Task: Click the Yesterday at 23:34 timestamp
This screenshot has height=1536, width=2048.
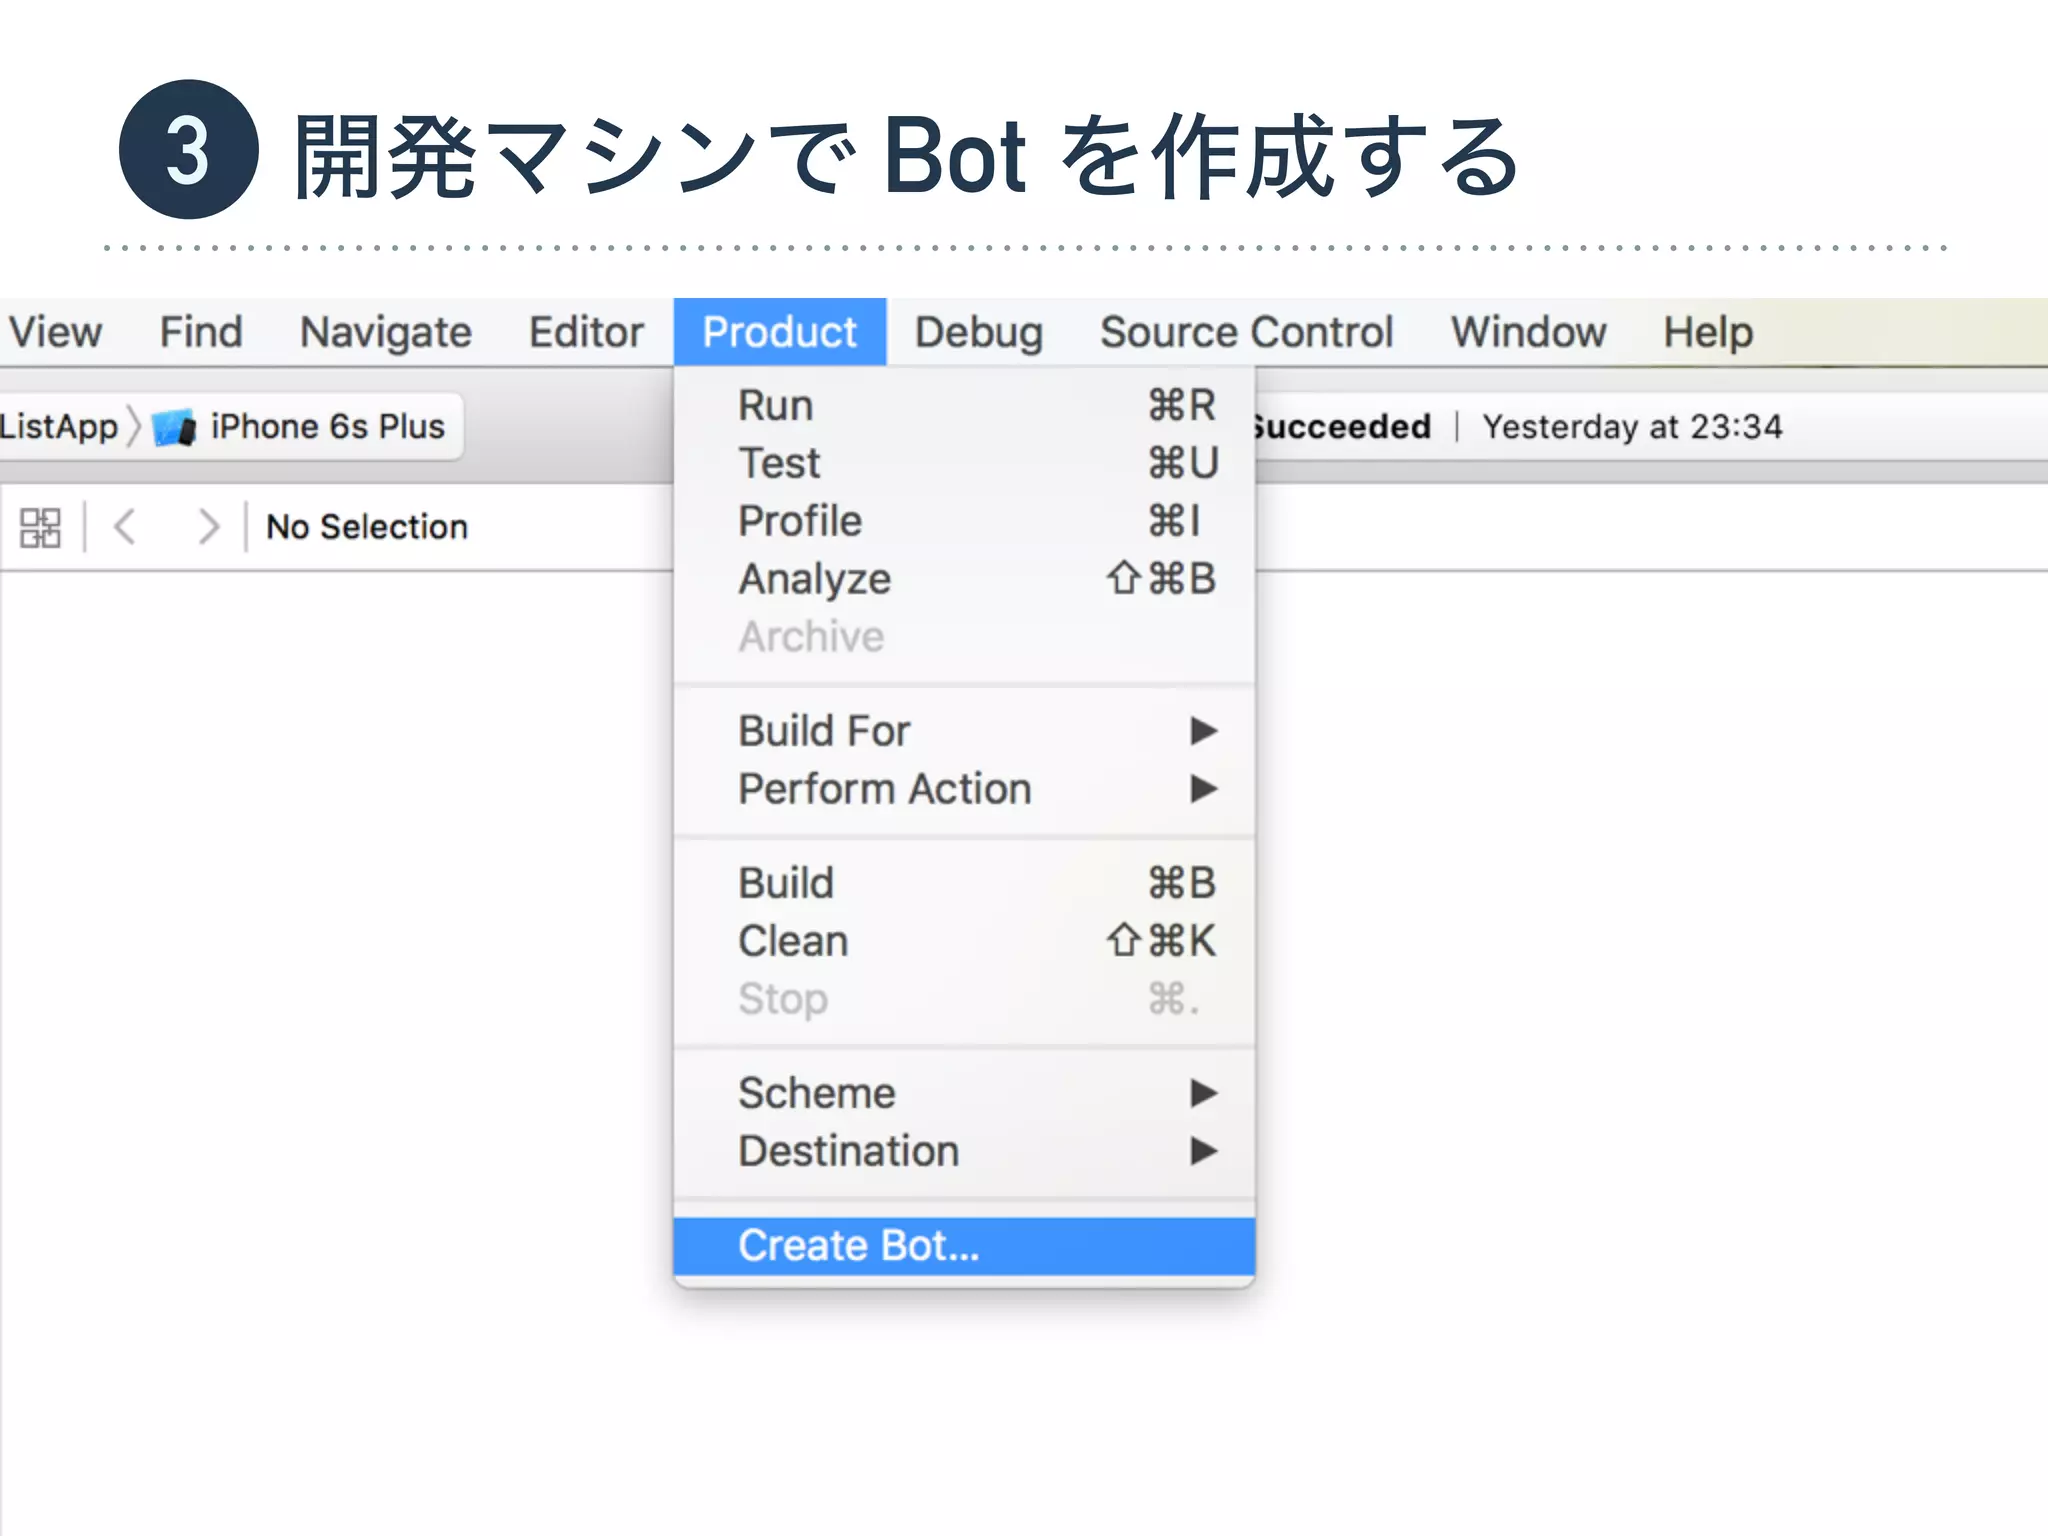Action: 1632,427
